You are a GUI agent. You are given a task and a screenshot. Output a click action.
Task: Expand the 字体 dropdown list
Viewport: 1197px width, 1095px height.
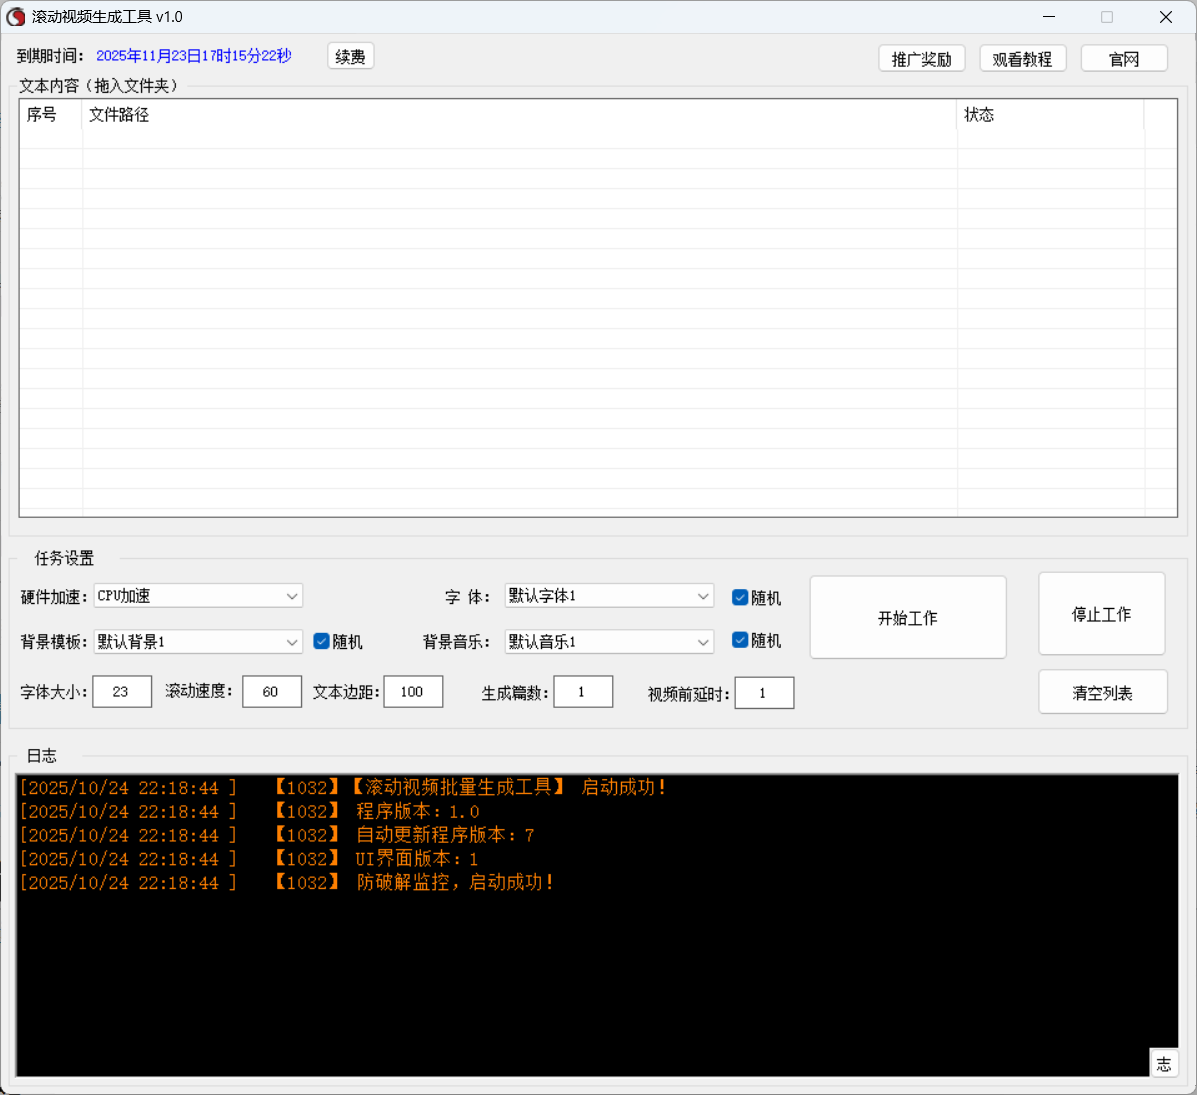click(608, 596)
